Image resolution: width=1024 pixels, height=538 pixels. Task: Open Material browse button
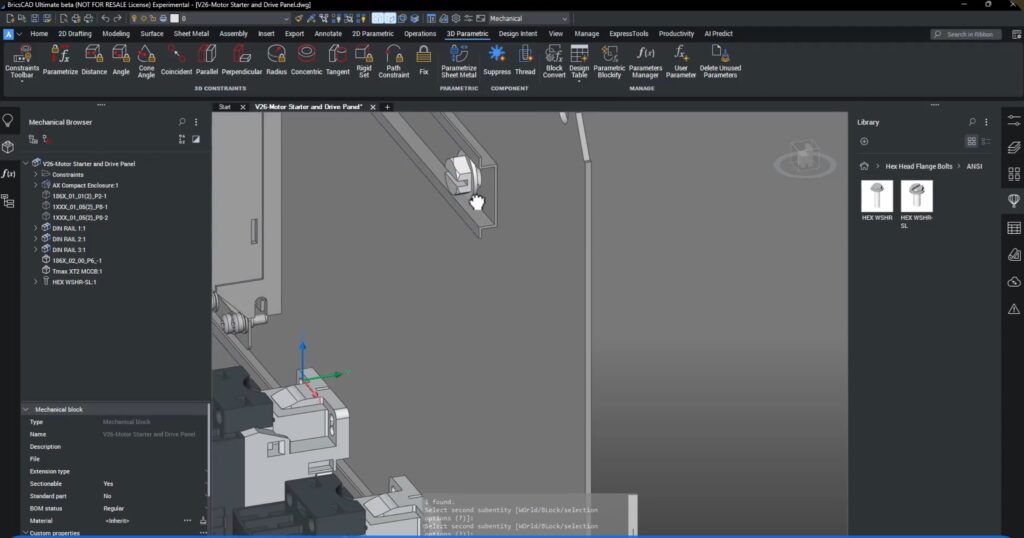tap(187, 520)
